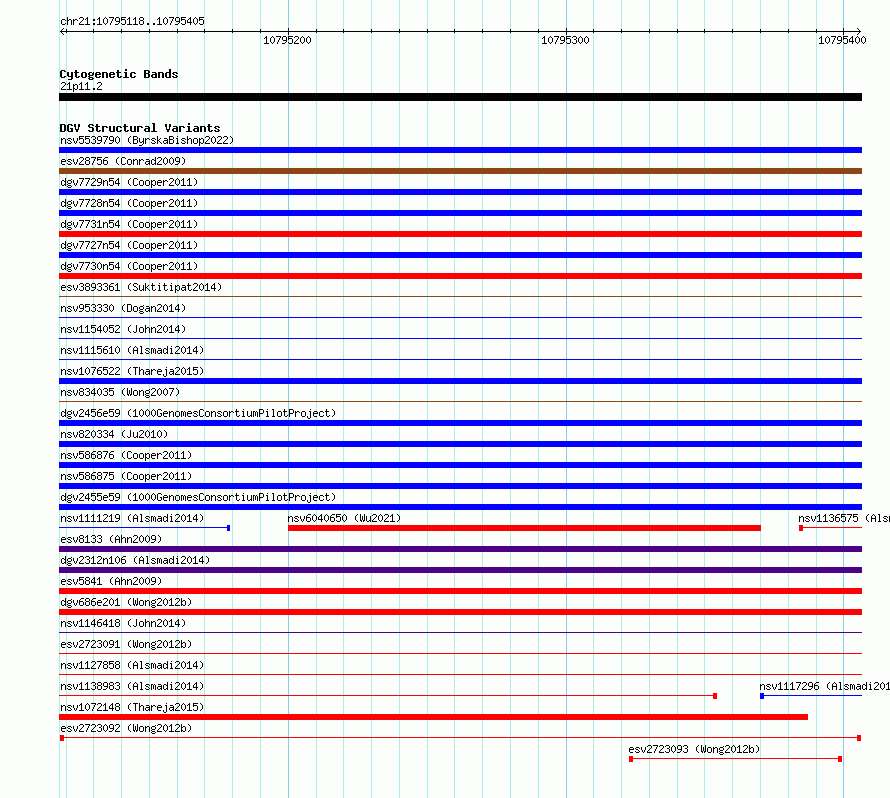Open nsv1115610 (Alsmadi2014) variant
890x798 pixels.
pyautogui.click(x=132, y=350)
